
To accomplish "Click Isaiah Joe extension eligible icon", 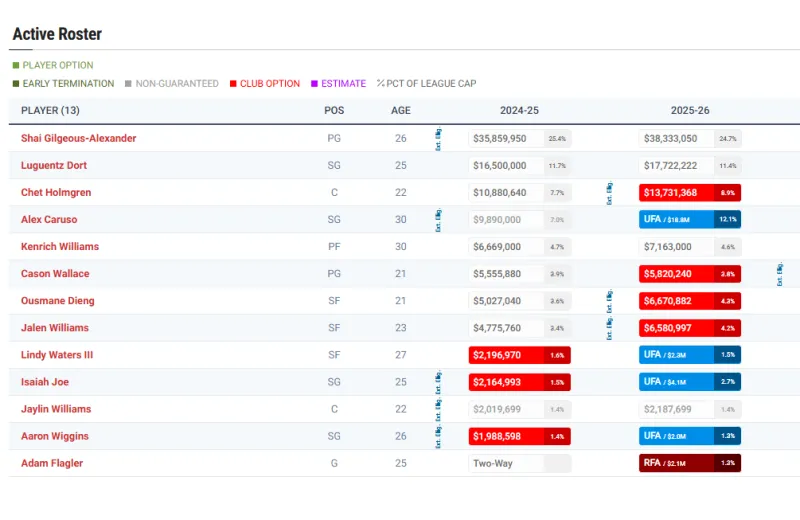I will (x=438, y=382).
